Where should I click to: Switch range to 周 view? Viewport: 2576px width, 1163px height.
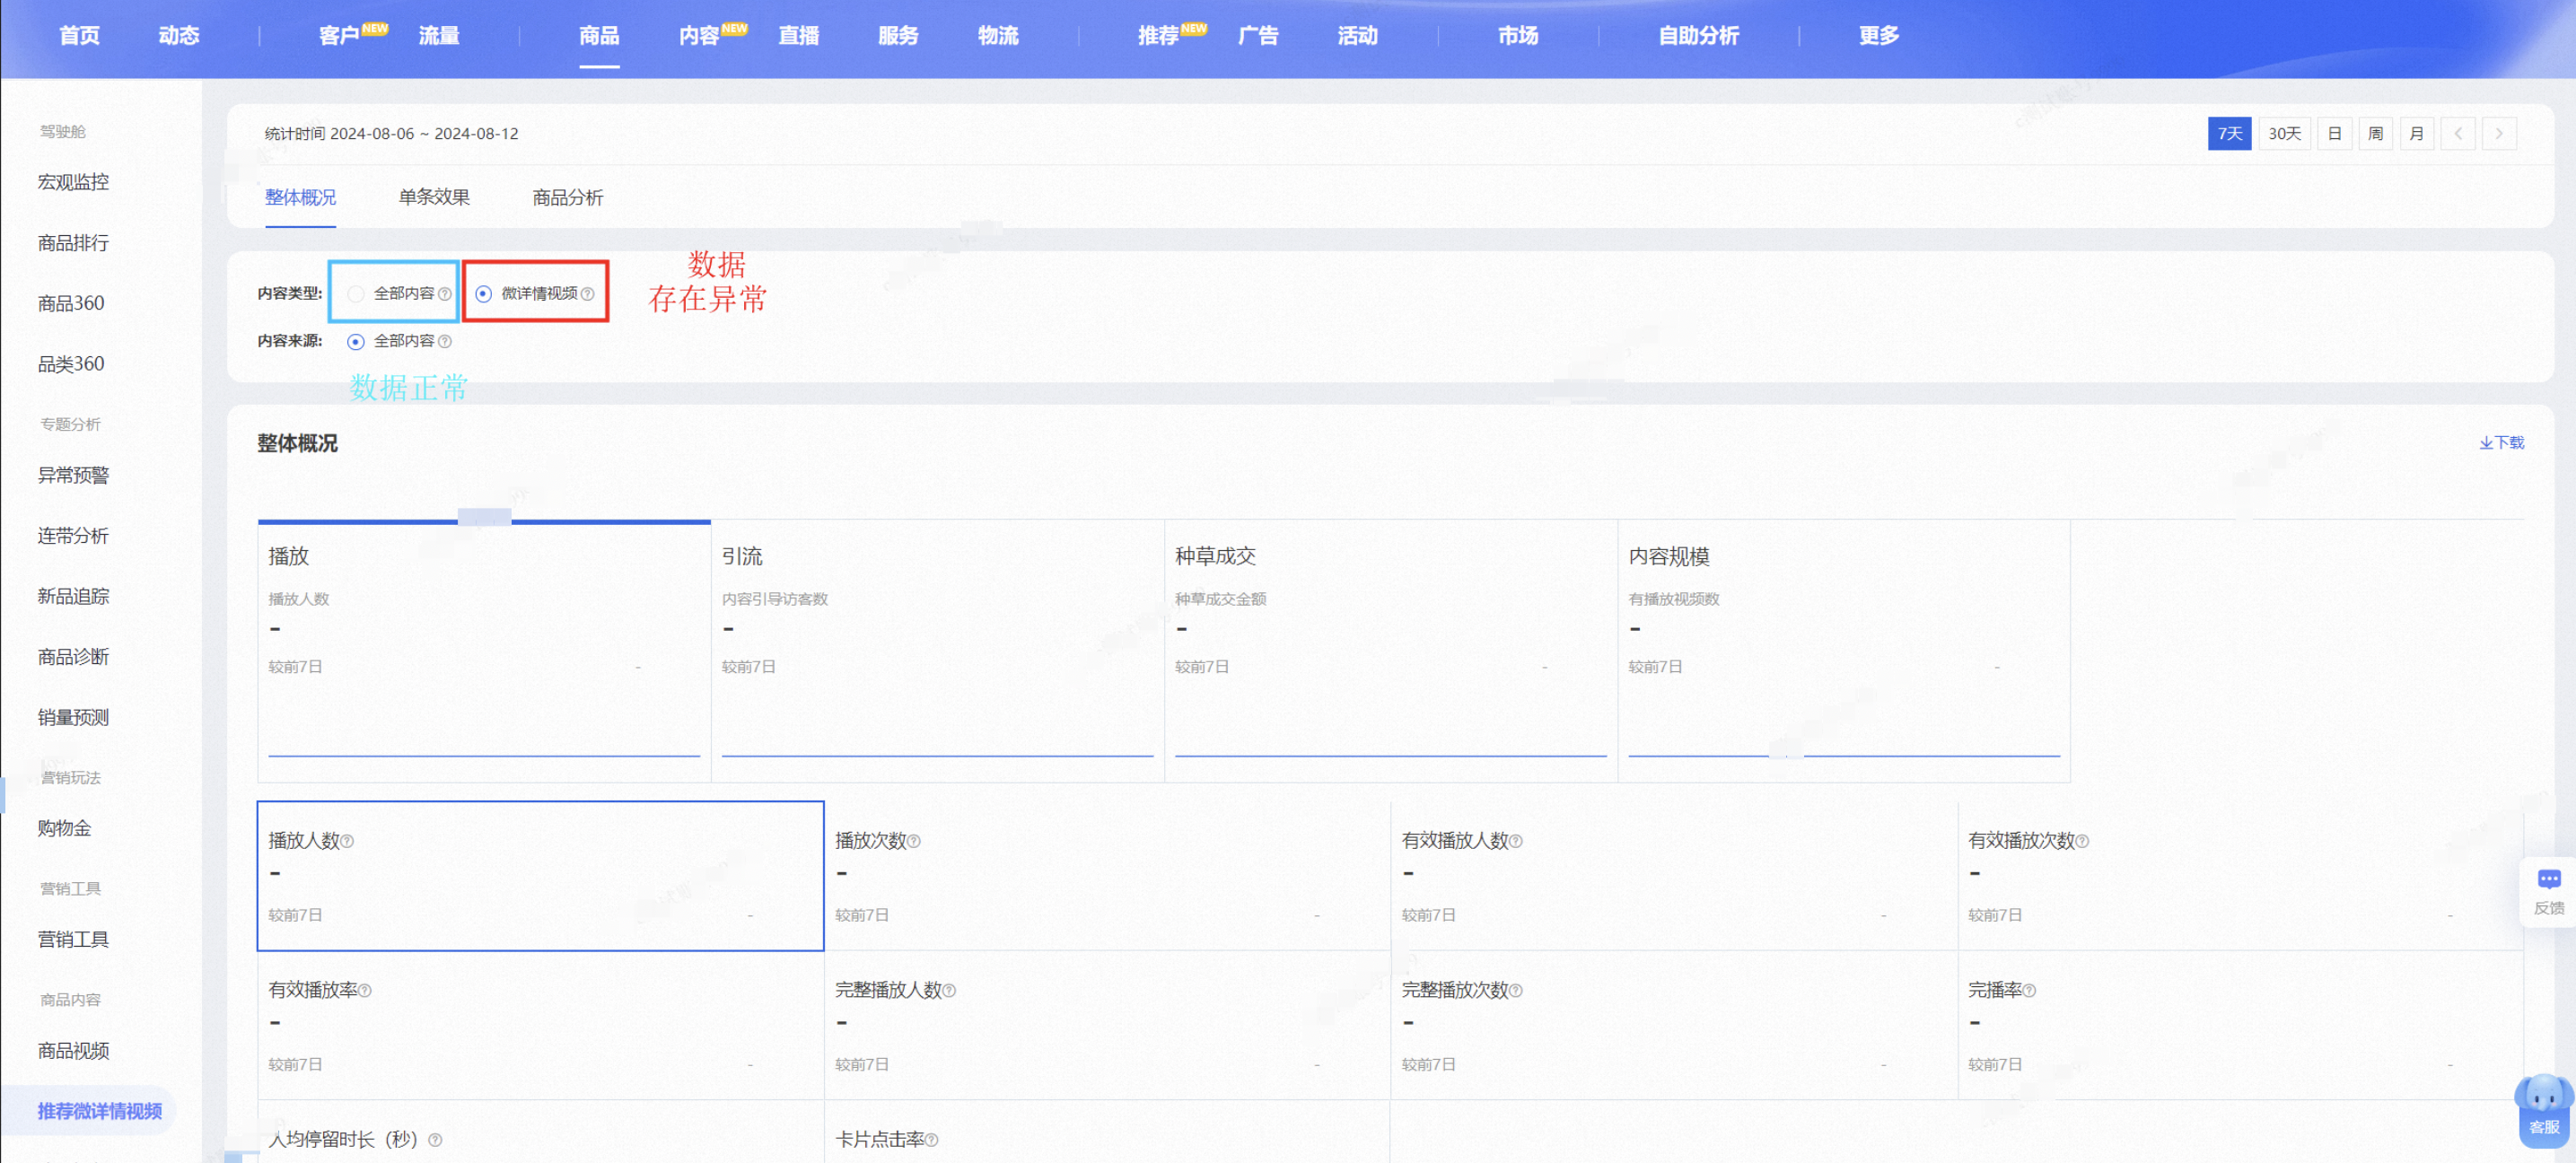[2376, 133]
